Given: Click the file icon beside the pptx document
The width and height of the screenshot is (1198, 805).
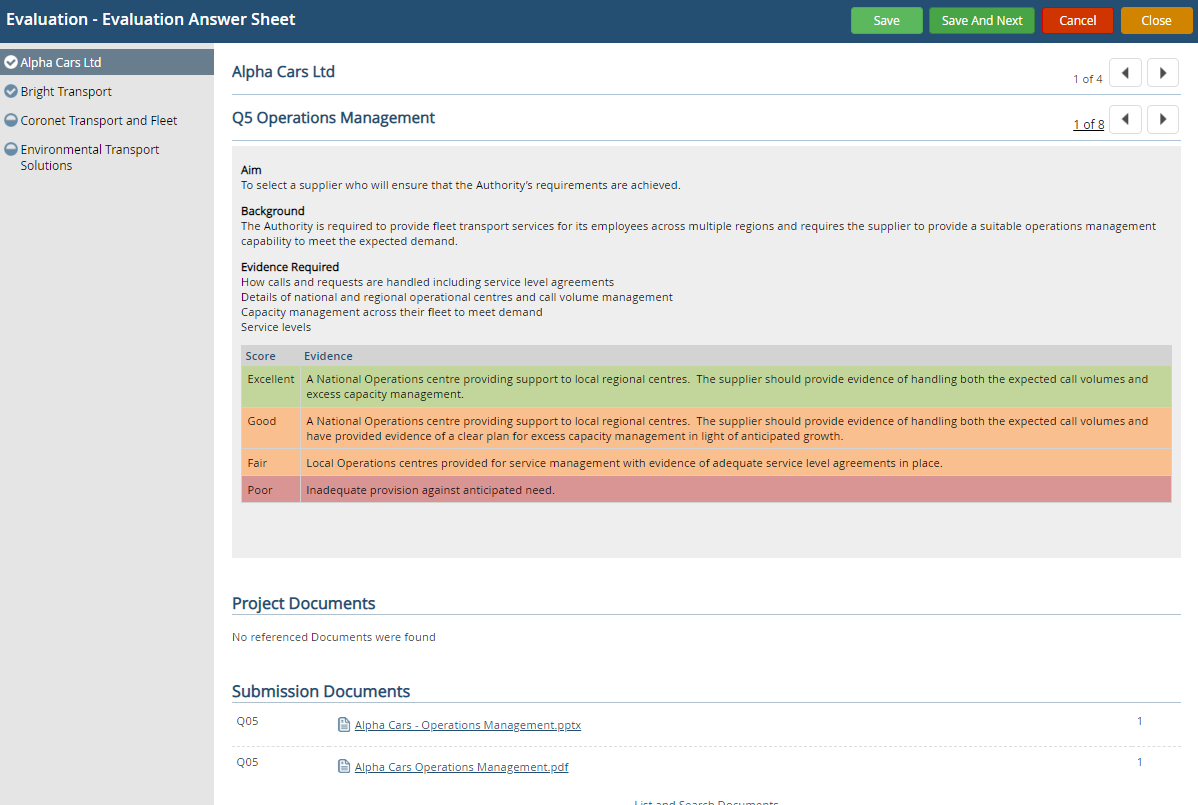Looking at the screenshot, I should (344, 724).
